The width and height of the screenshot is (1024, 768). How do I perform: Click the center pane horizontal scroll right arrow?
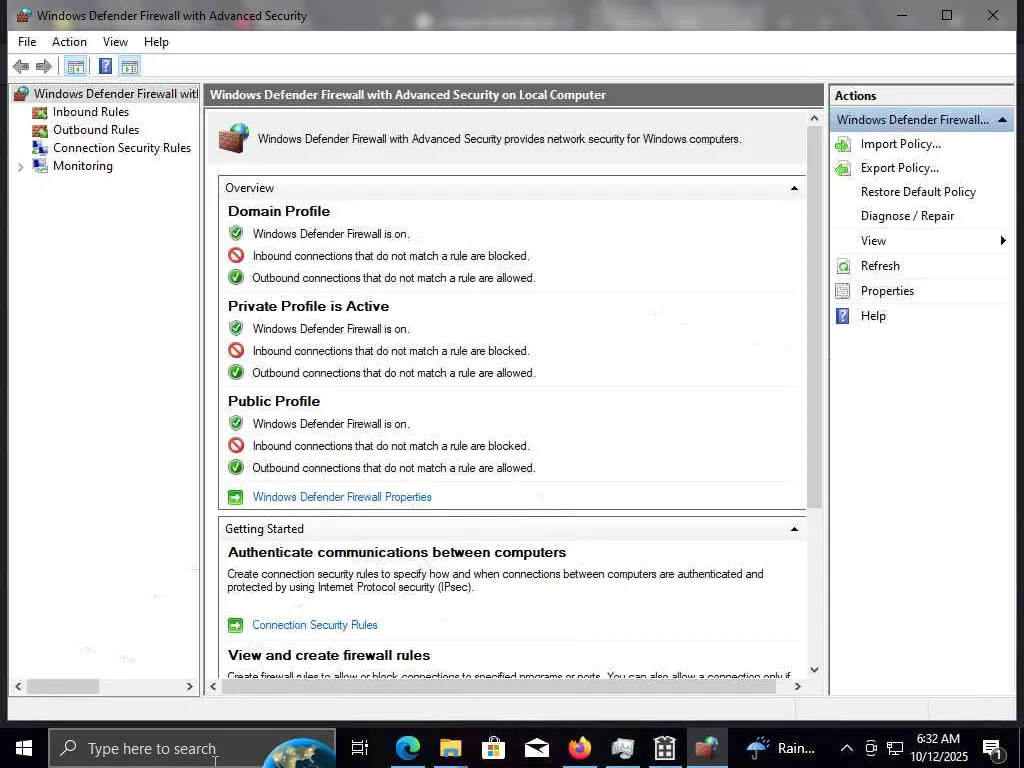click(x=797, y=686)
